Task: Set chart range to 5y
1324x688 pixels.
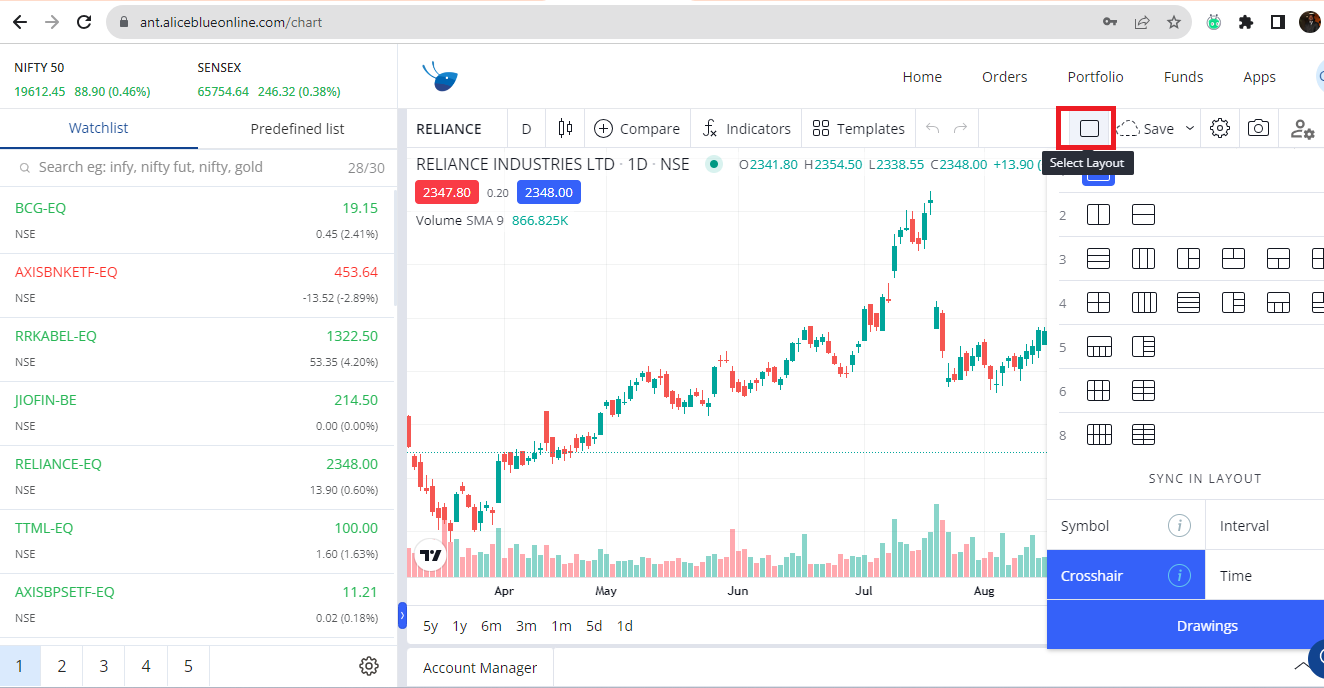Action: point(430,626)
